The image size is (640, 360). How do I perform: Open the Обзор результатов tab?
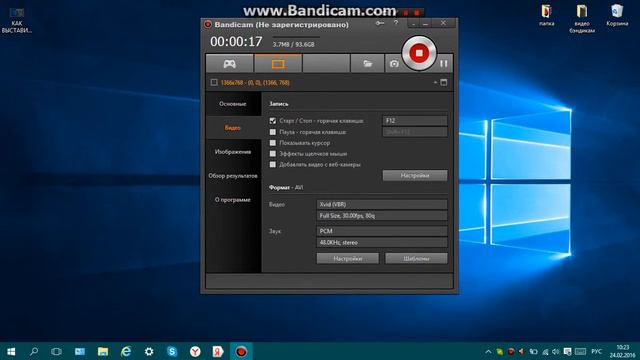[233, 176]
